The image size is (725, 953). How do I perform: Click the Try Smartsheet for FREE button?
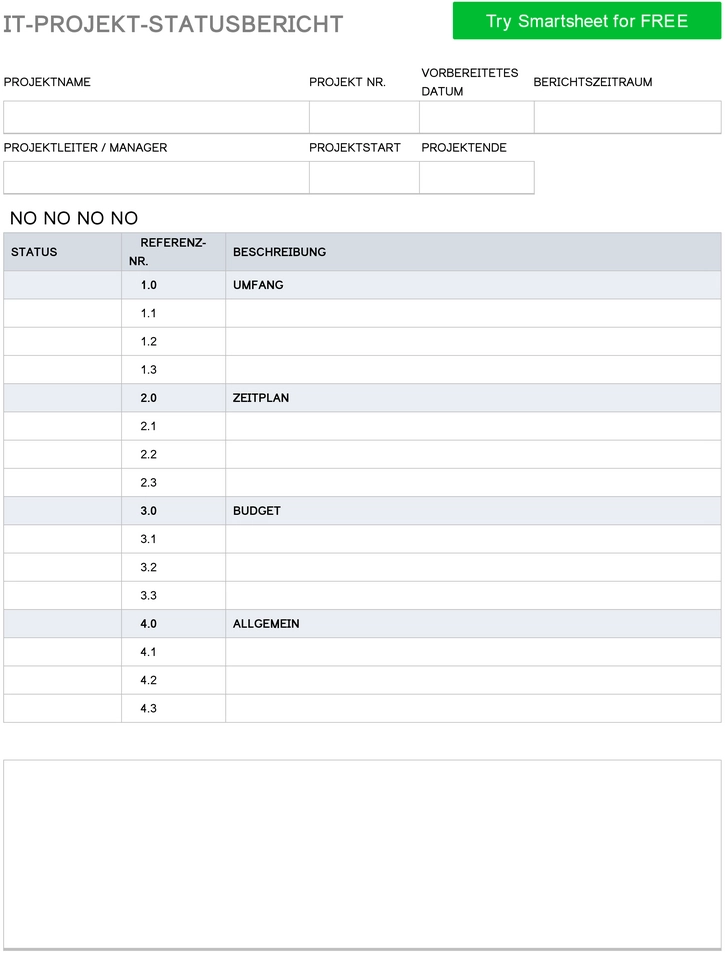click(x=586, y=21)
